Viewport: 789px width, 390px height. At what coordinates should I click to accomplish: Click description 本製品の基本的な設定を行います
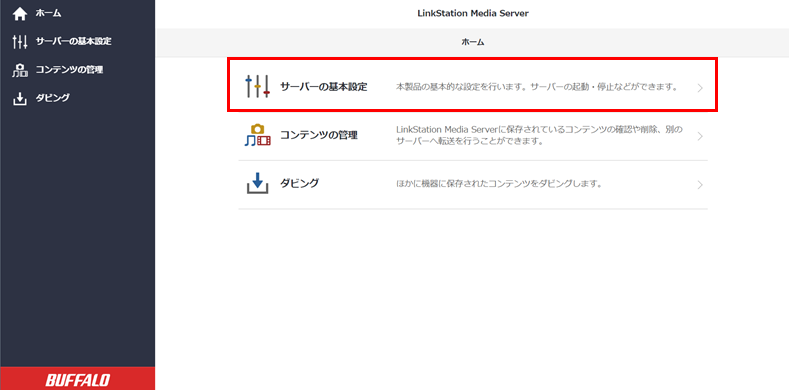[x=537, y=88]
